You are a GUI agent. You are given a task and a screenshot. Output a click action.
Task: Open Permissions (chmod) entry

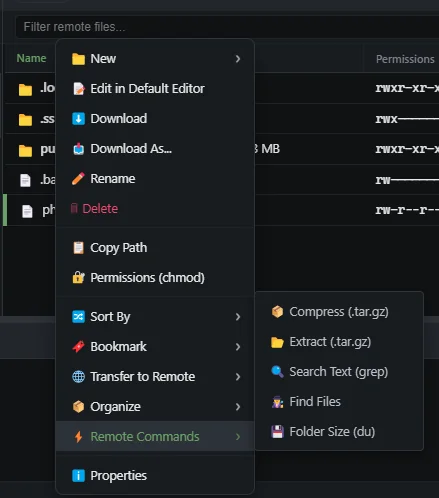[x=155, y=278]
